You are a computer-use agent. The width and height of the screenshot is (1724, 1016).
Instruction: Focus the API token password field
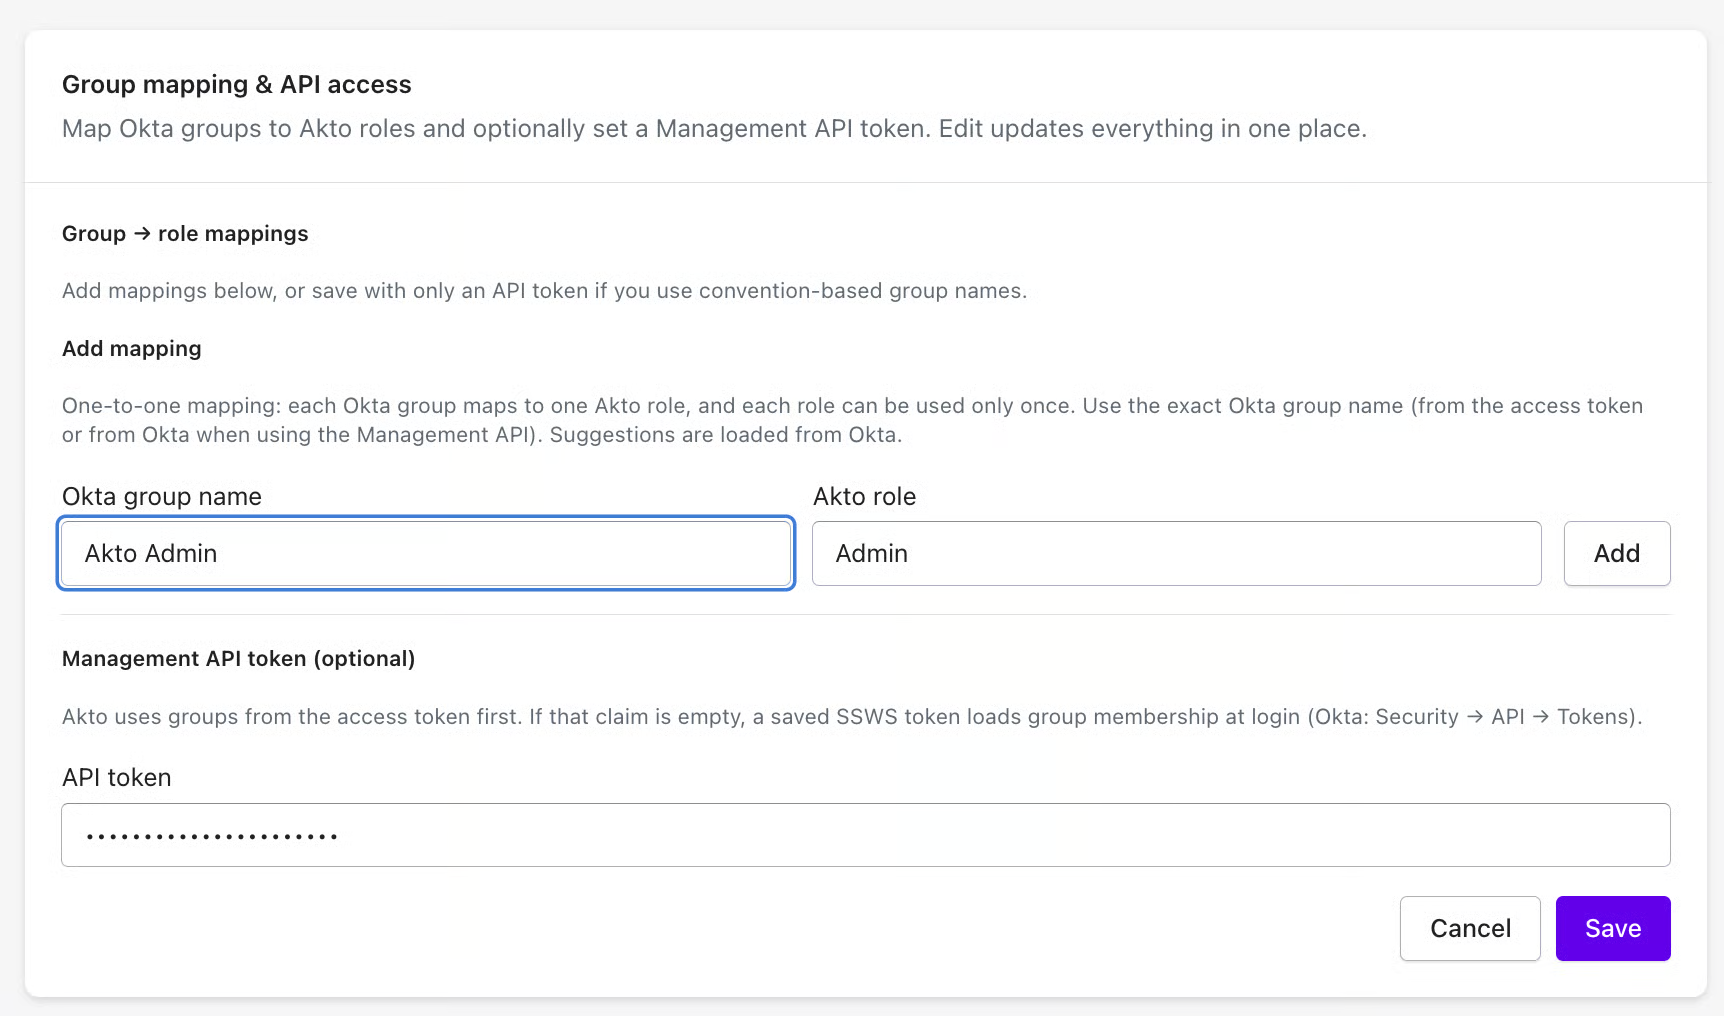point(865,835)
